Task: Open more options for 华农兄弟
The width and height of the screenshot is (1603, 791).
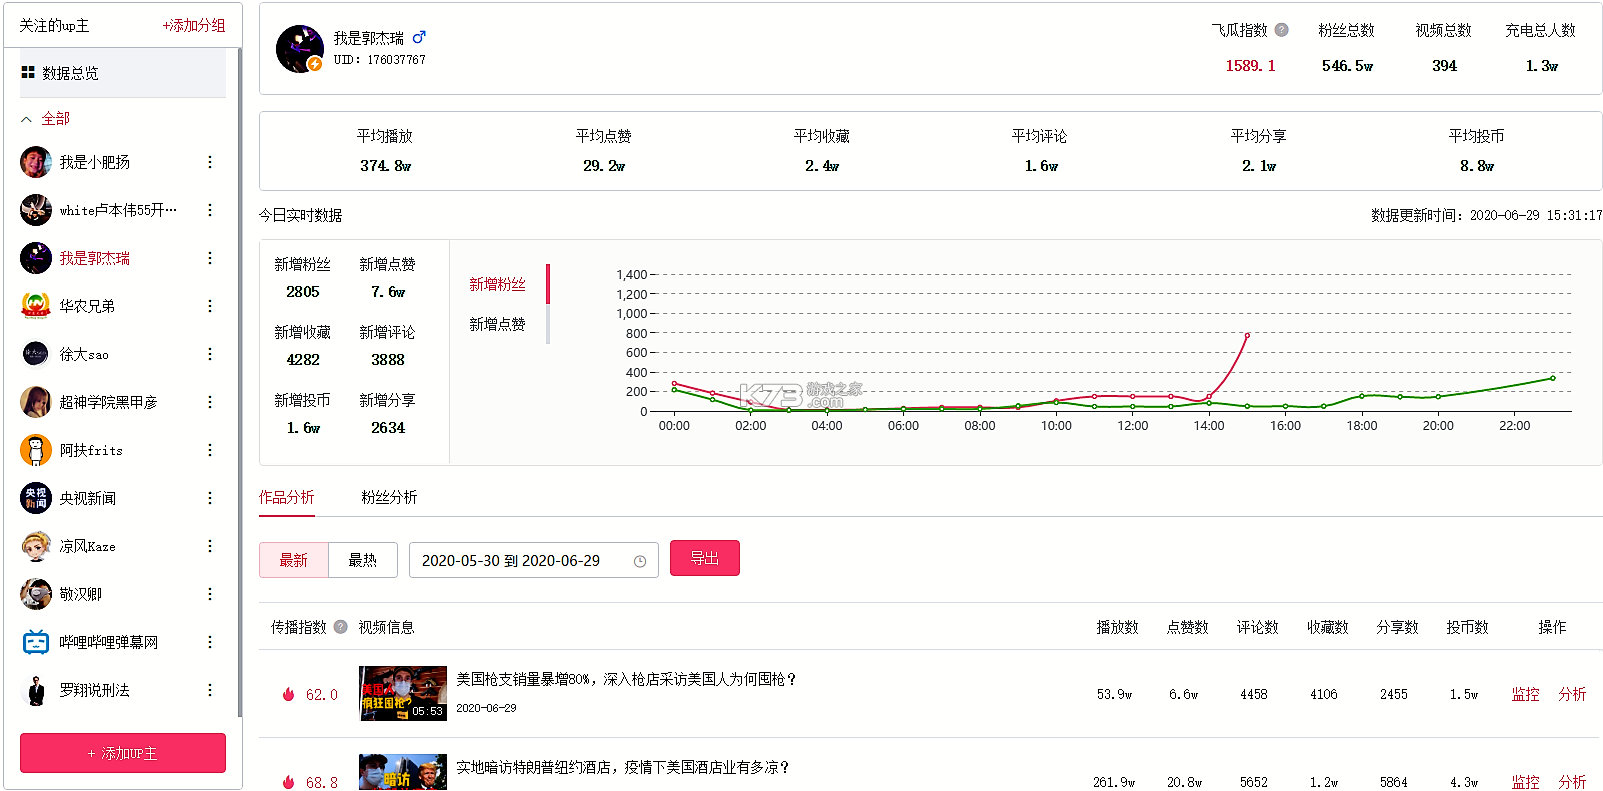Action: click(210, 306)
